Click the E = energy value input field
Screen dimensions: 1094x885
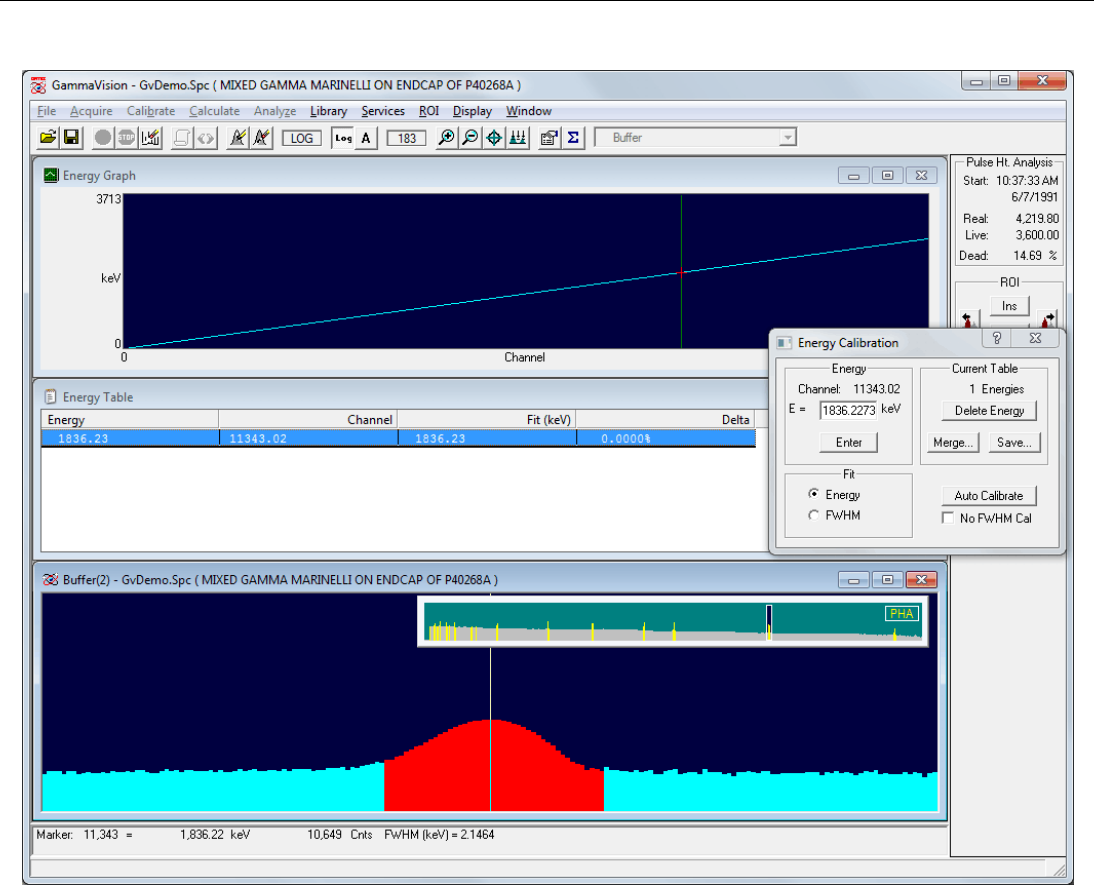[x=847, y=410]
